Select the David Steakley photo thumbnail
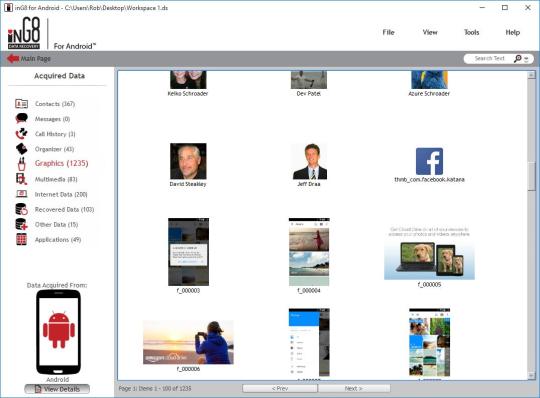 click(188, 161)
